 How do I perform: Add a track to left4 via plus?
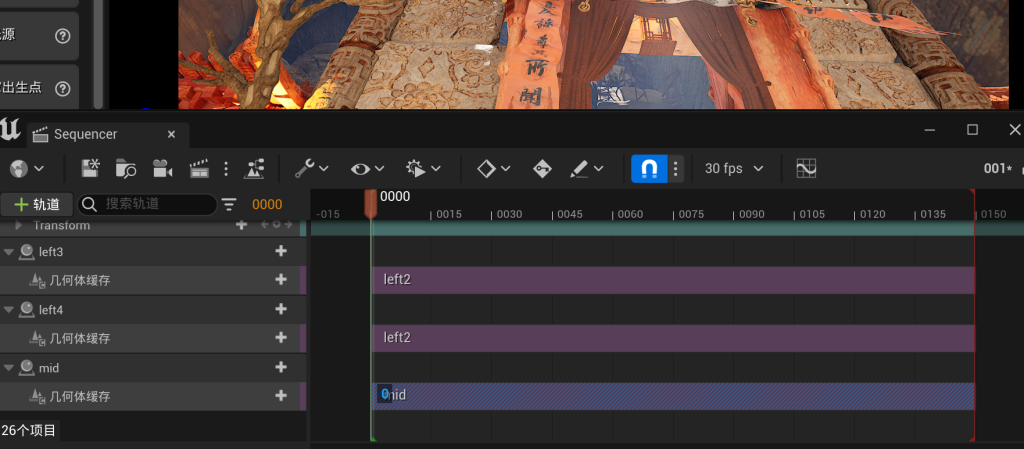tap(281, 309)
